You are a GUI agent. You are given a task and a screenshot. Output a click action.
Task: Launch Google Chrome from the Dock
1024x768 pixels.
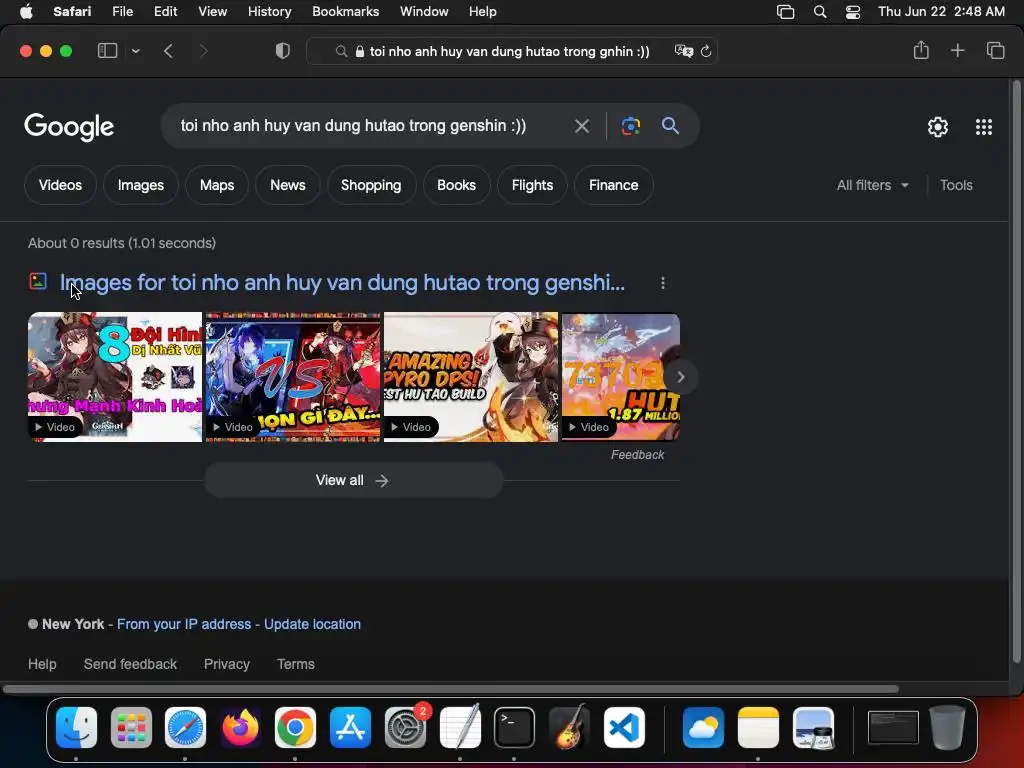[x=295, y=727]
